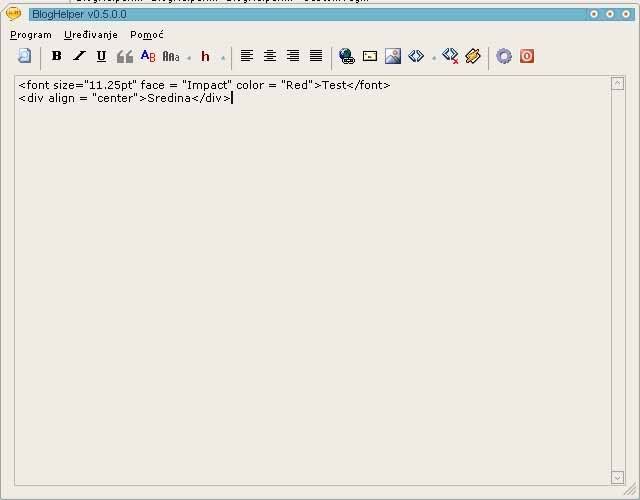Viewport: 640px width, 500px height.
Task: Center align the text
Action: click(270, 56)
